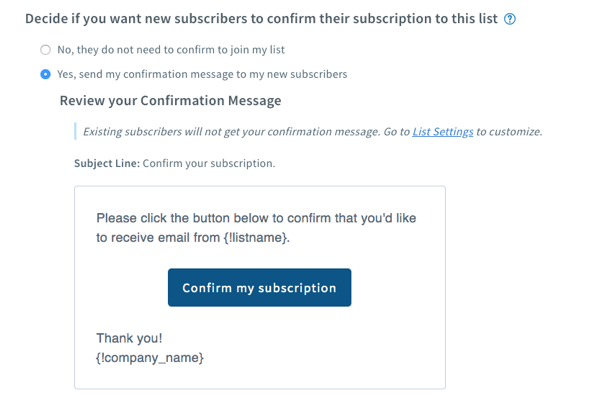
Task: Click the 'Yes, send my confirmation message' label text
Action: tap(201, 75)
